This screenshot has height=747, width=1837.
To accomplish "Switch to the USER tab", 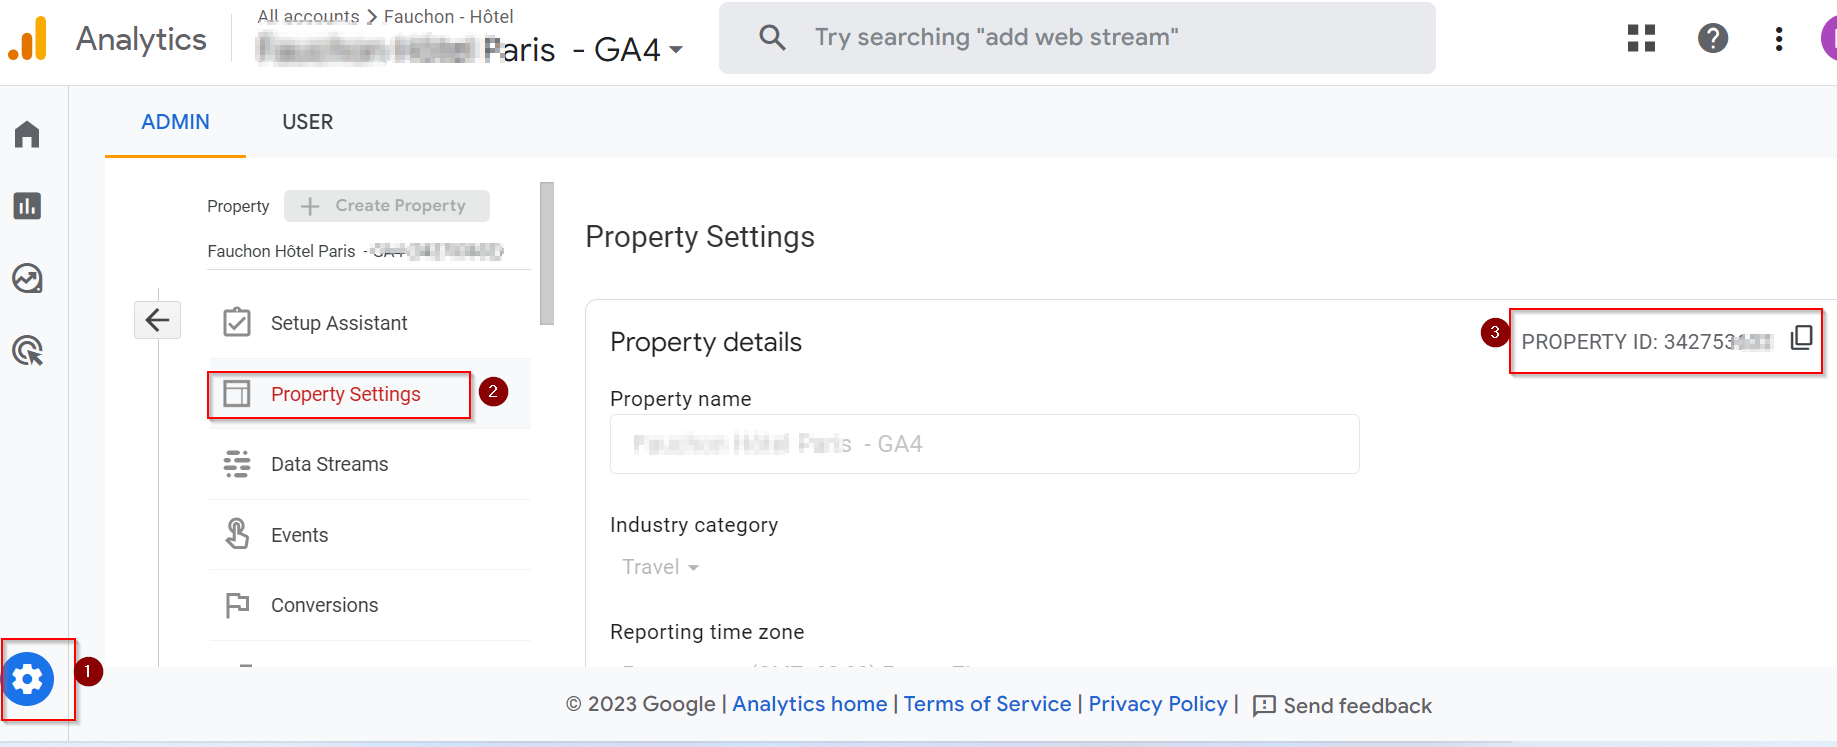I will pos(307,122).
